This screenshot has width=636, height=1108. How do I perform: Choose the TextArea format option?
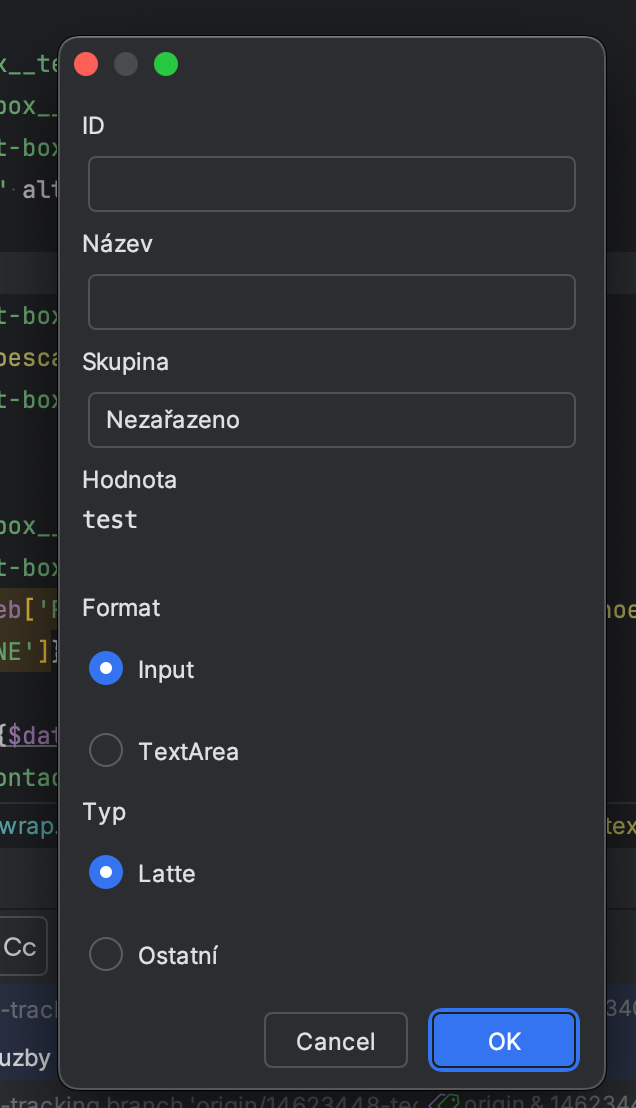tap(106, 751)
